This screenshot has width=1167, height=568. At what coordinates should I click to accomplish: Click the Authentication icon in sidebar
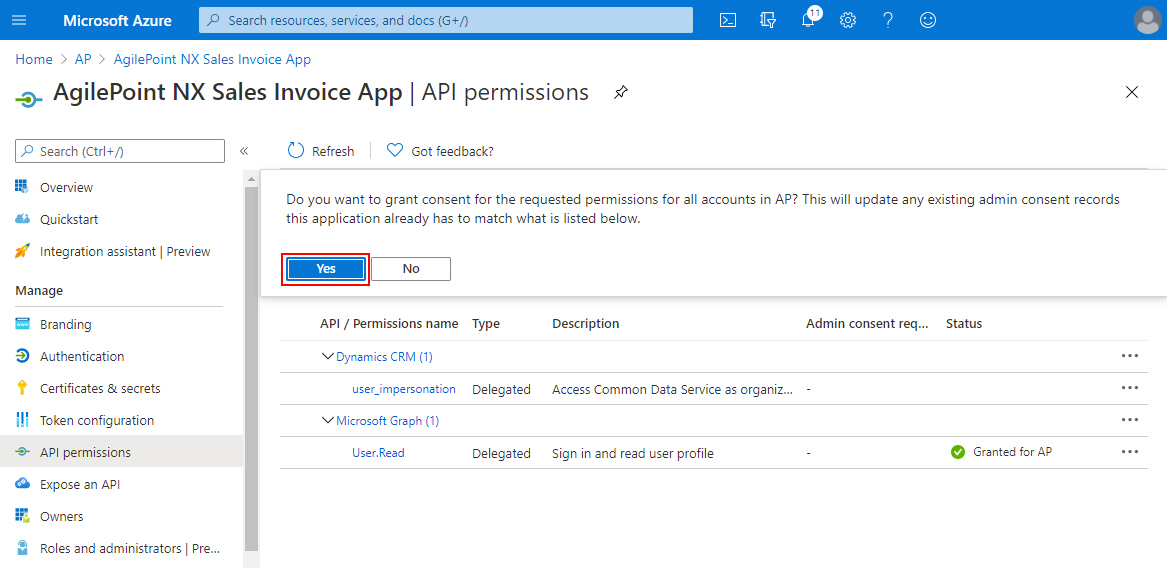tap(22, 356)
